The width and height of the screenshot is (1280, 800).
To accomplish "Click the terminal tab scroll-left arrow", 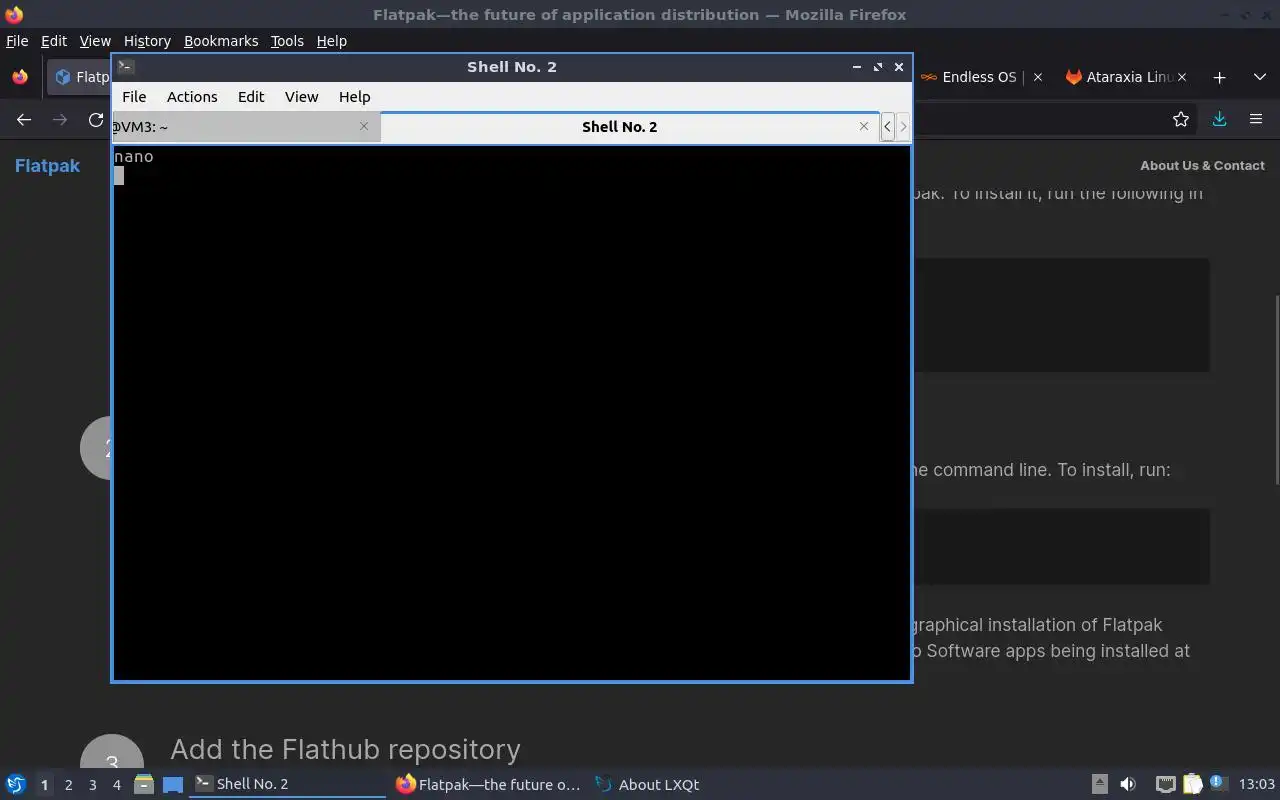I will pyautogui.click(x=887, y=127).
